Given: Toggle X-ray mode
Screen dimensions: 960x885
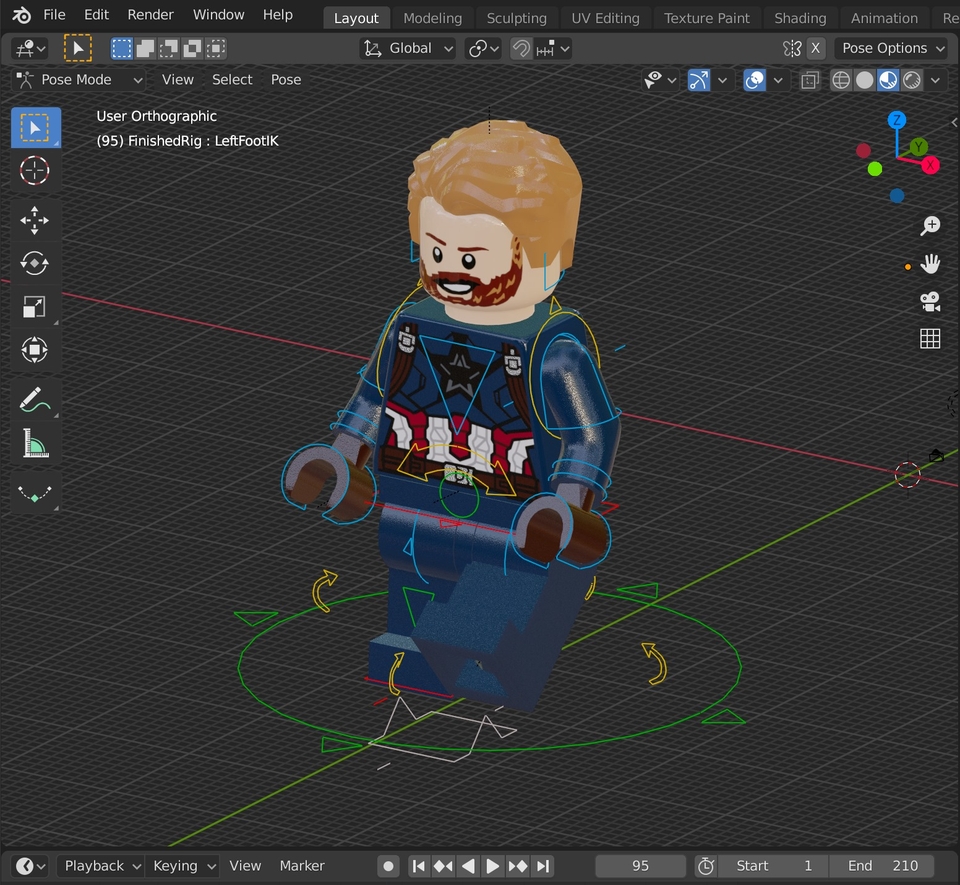Looking at the screenshot, I should pyautogui.click(x=809, y=80).
